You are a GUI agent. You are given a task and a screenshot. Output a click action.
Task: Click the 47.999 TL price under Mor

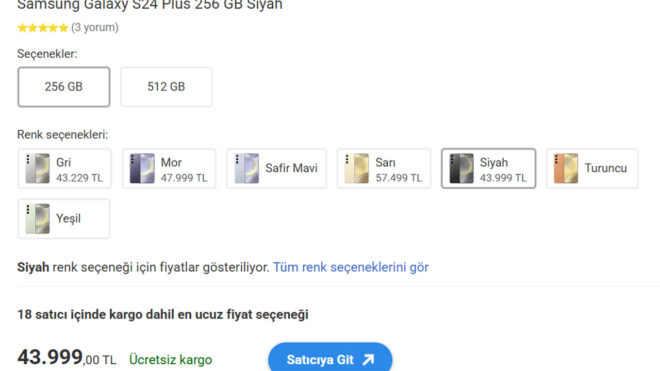[x=184, y=178]
